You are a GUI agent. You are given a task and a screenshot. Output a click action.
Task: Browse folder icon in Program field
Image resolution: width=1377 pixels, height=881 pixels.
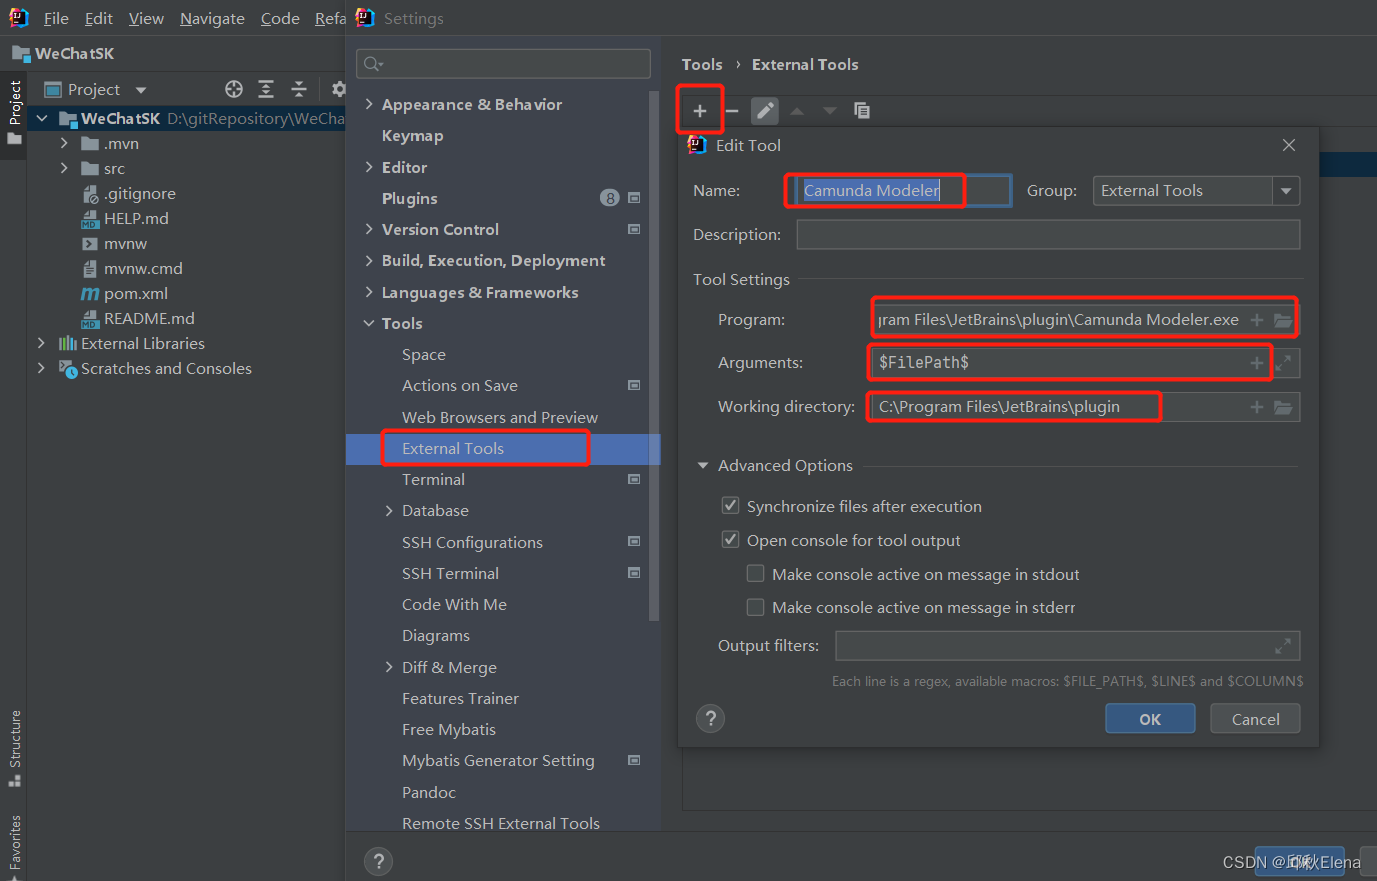1283,320
